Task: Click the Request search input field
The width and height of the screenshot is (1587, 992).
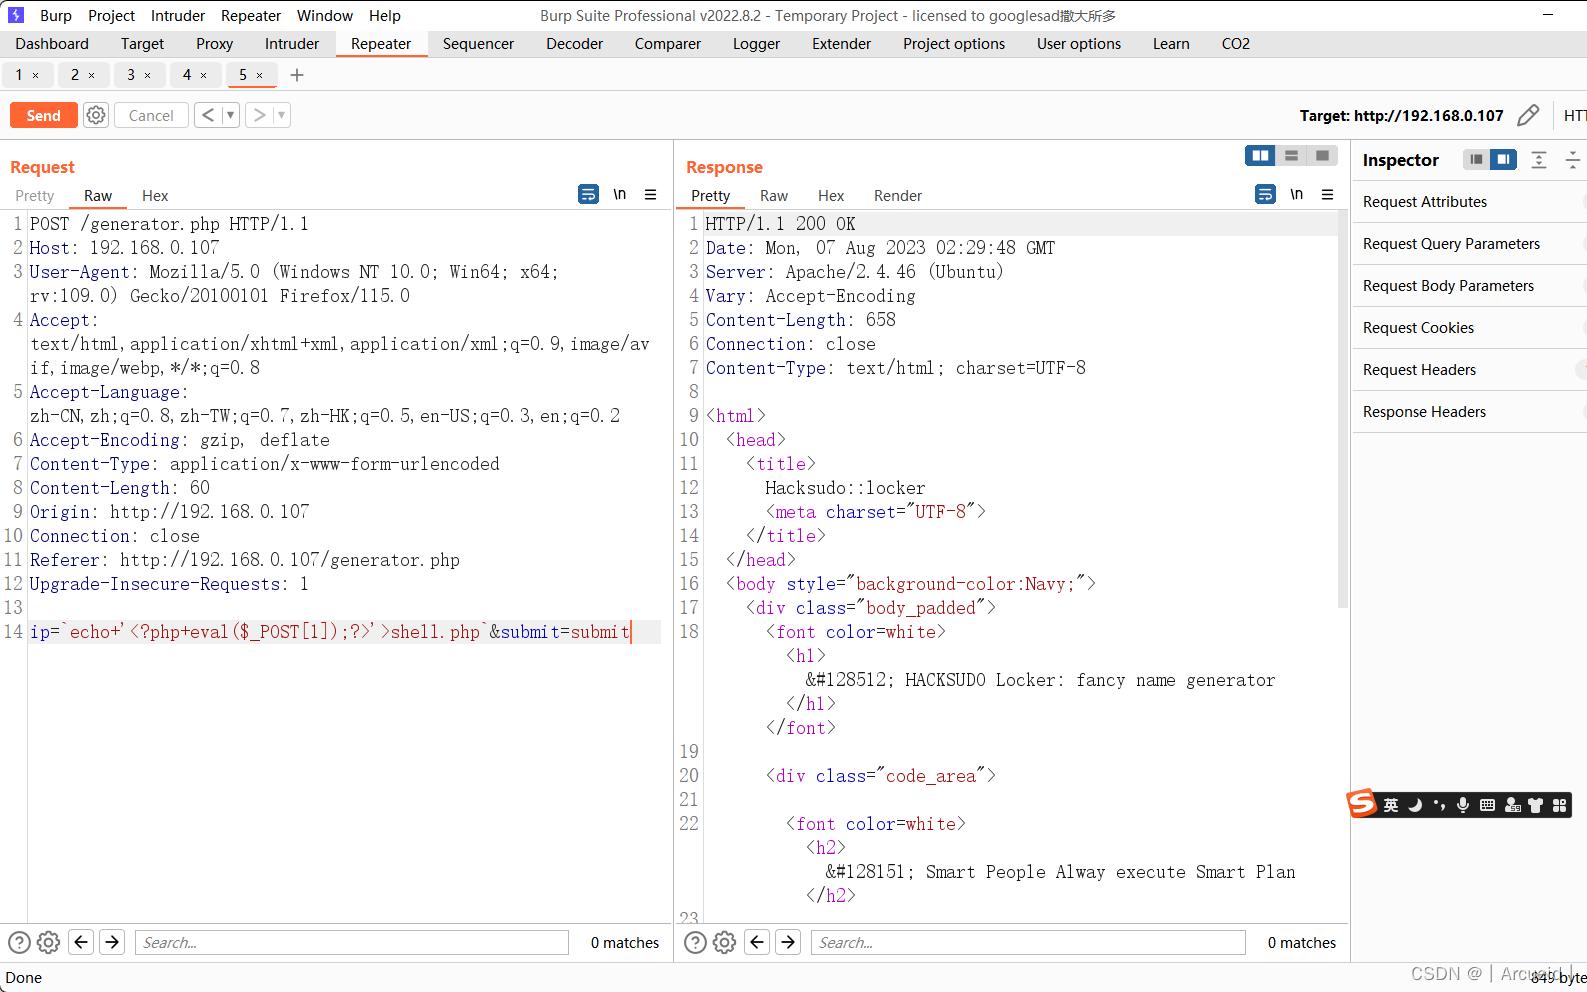Action: point(352,942)
